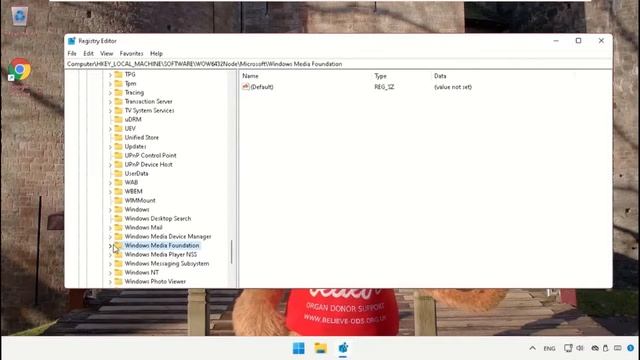
Task: Select the UserData folder icon
Action: point(118,173)
